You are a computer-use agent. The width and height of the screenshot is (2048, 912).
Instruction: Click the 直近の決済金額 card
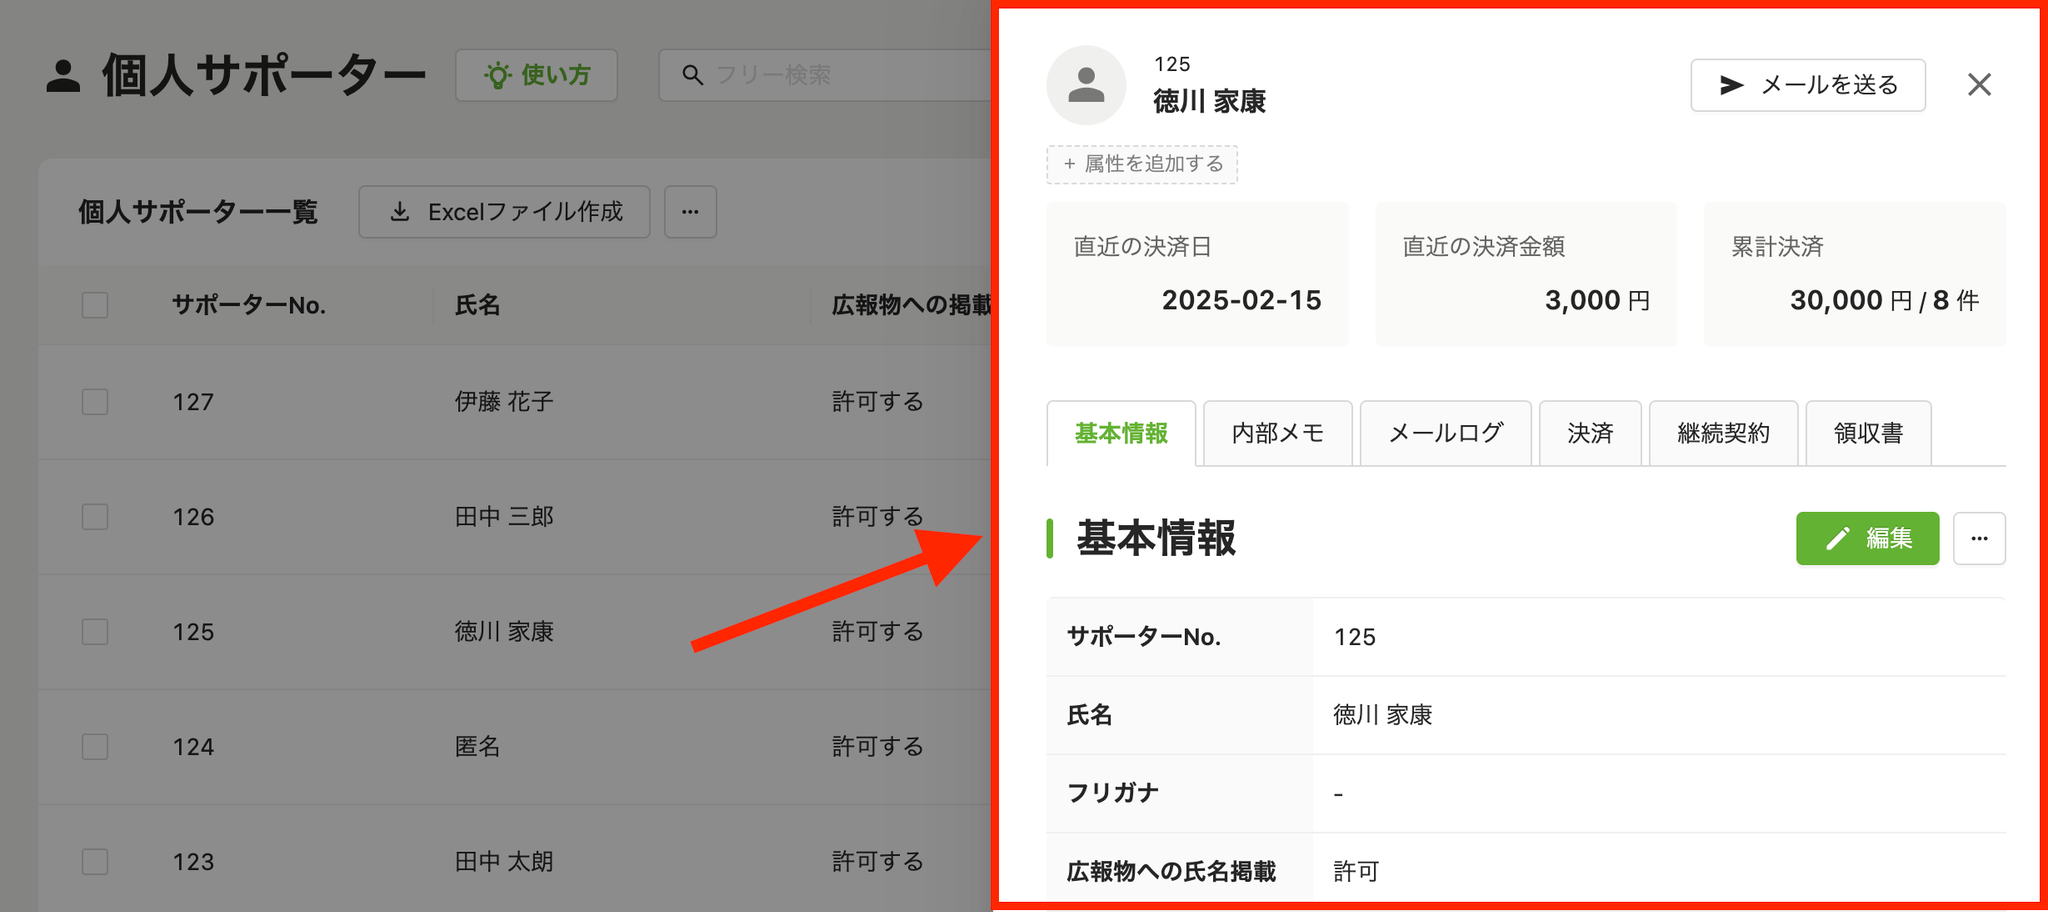(1526, 274)
